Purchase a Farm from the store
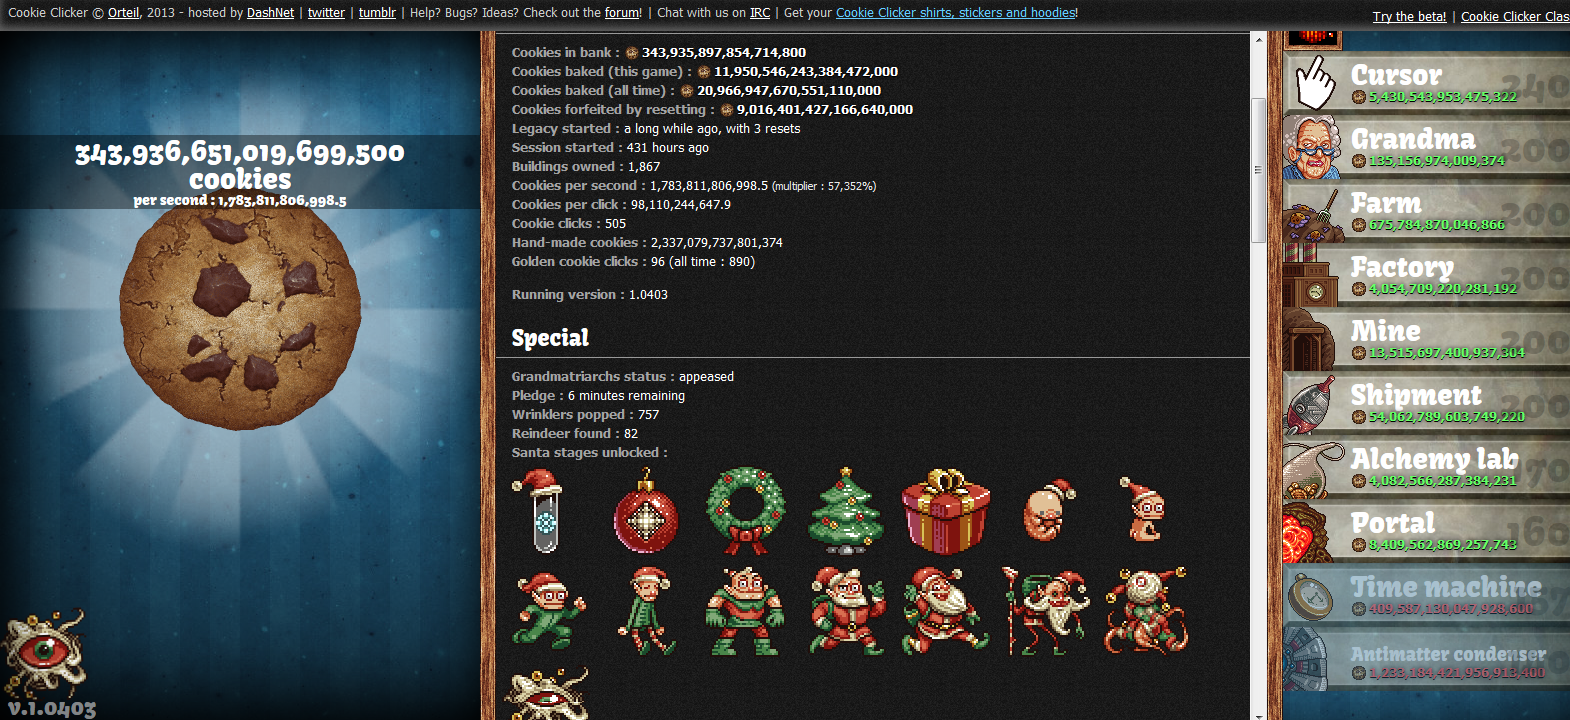Screen dimensions: 1570x720 point(1426,212)
